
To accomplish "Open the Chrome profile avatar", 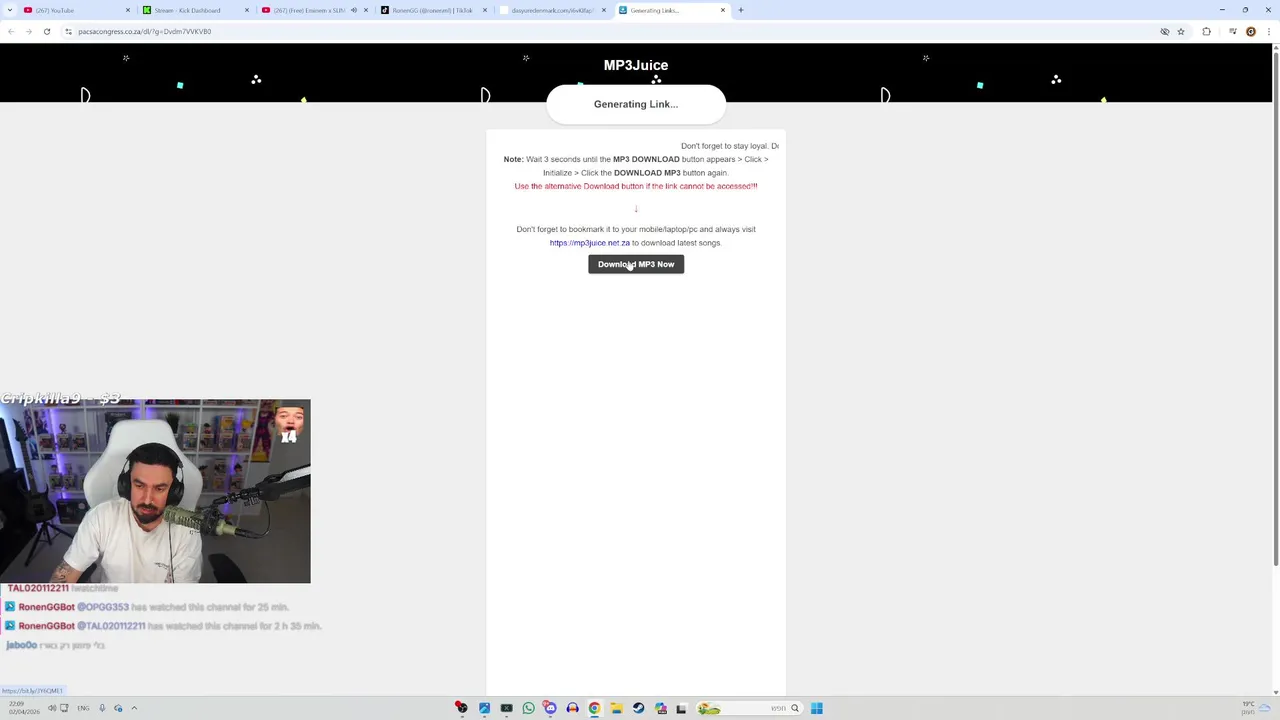I will 1250,31.
